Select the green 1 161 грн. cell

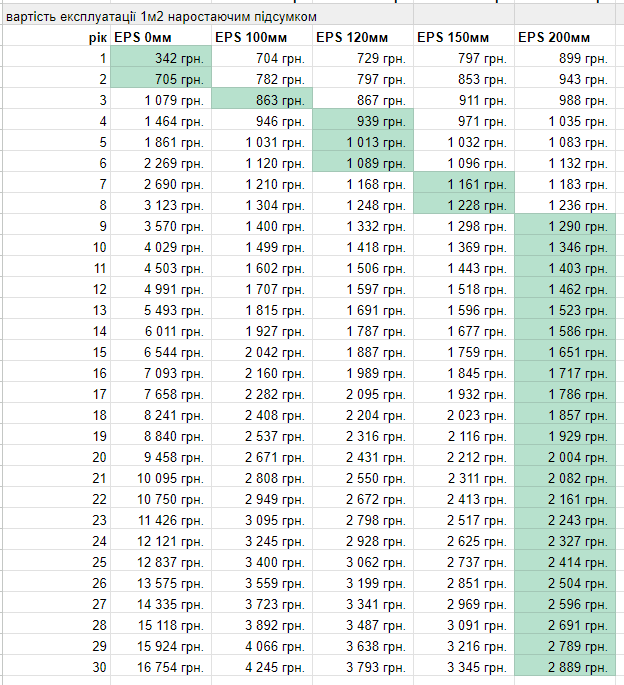pos(464,184)
